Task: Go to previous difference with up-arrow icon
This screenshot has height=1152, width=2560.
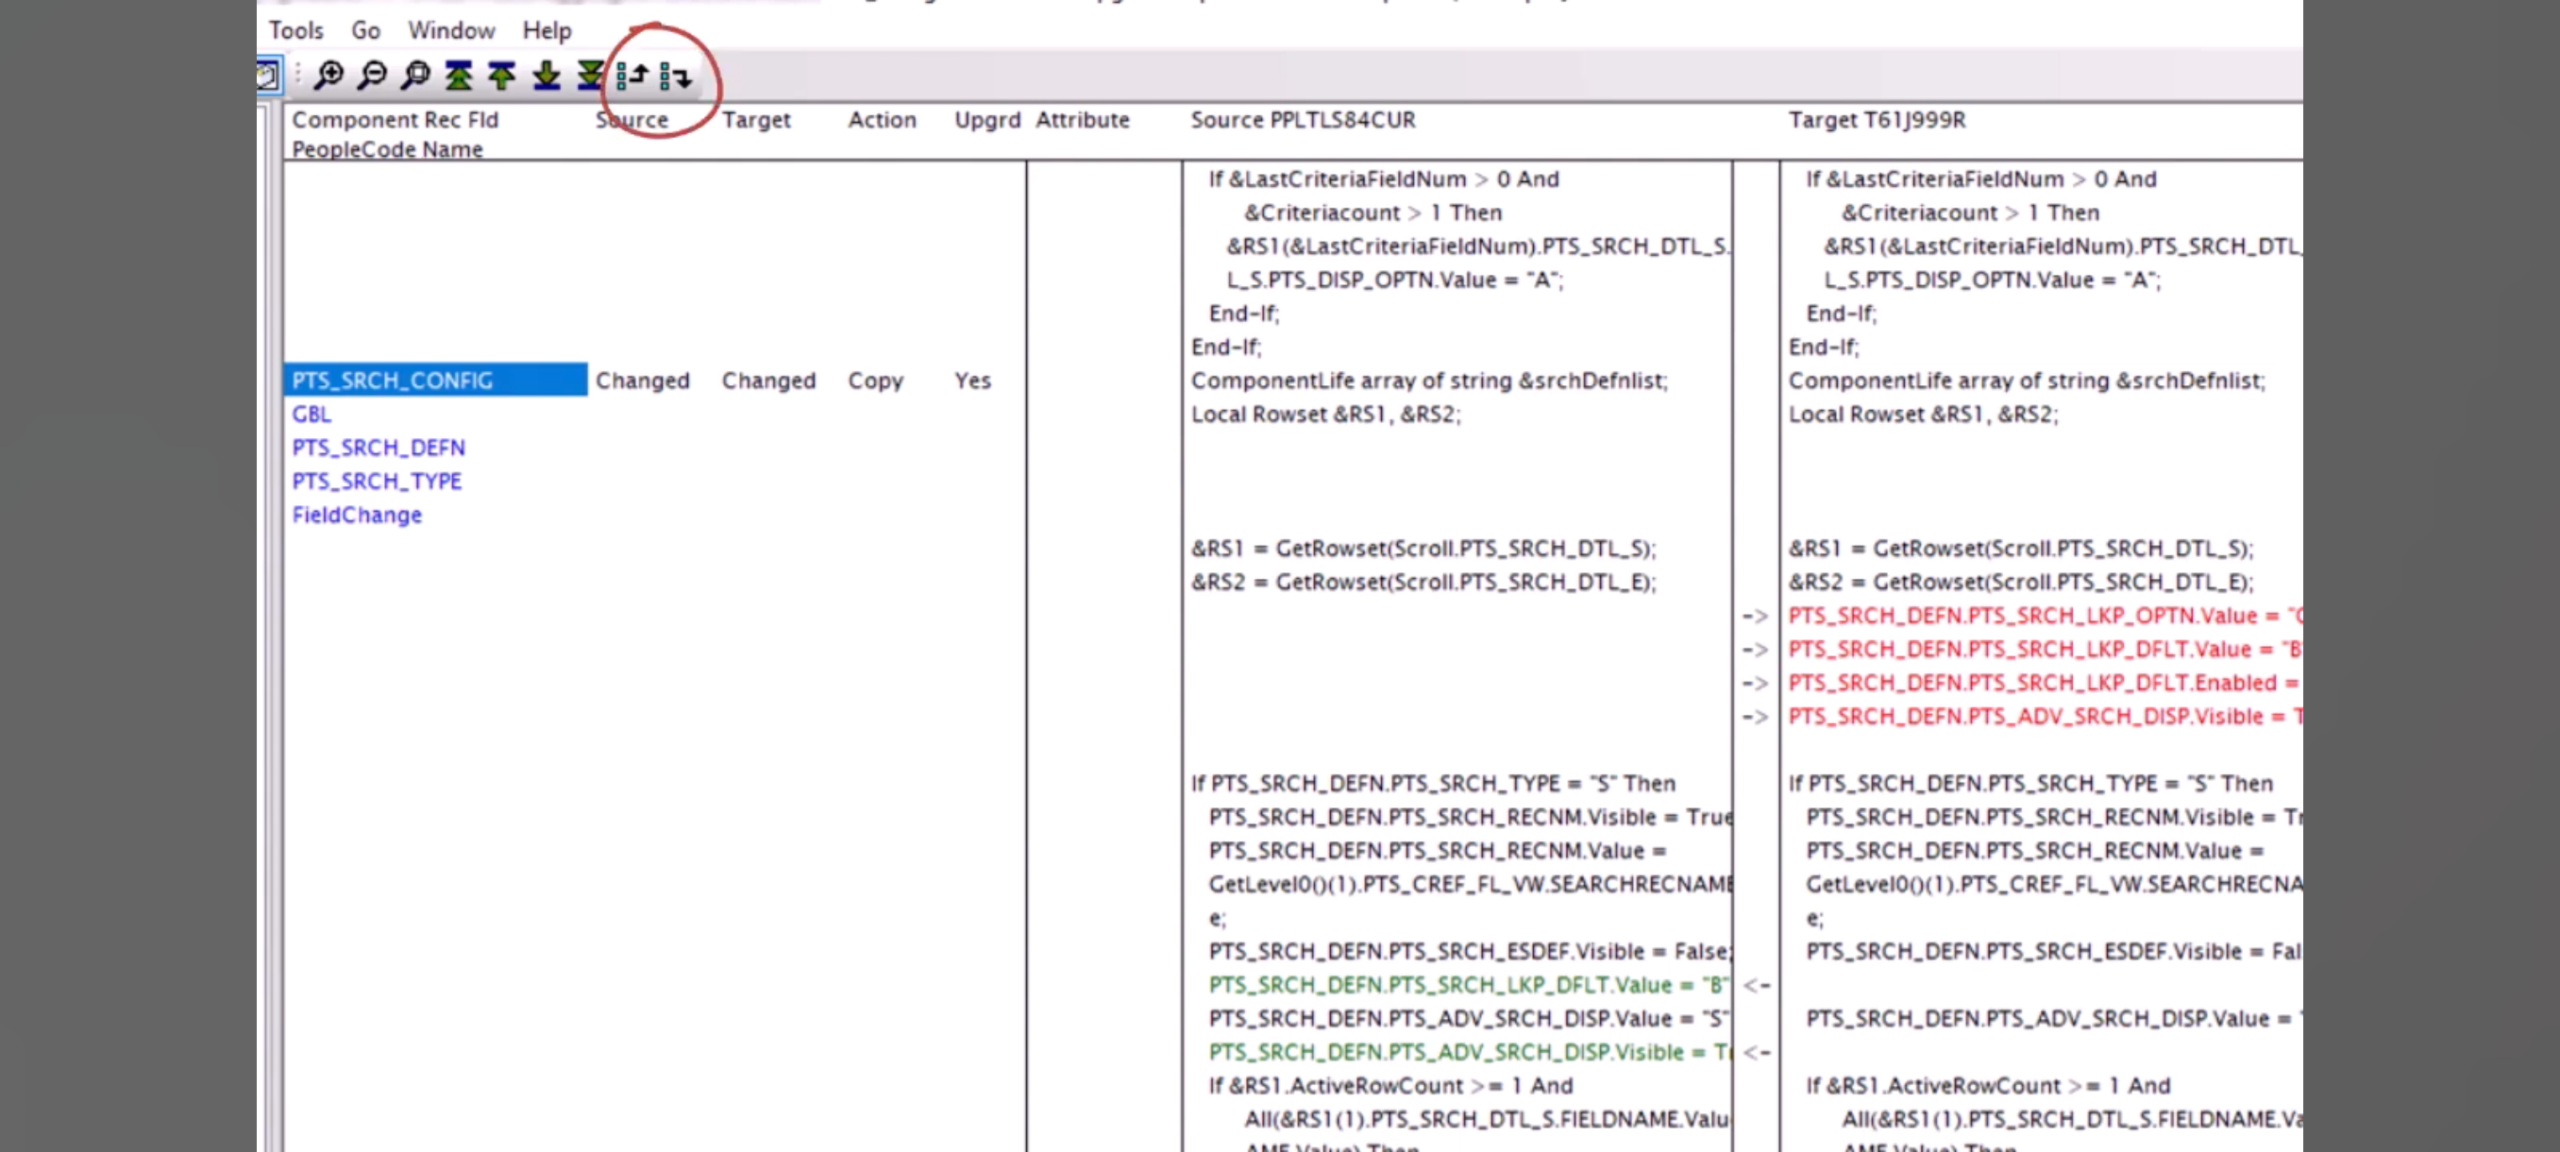Action: [501, 75]
